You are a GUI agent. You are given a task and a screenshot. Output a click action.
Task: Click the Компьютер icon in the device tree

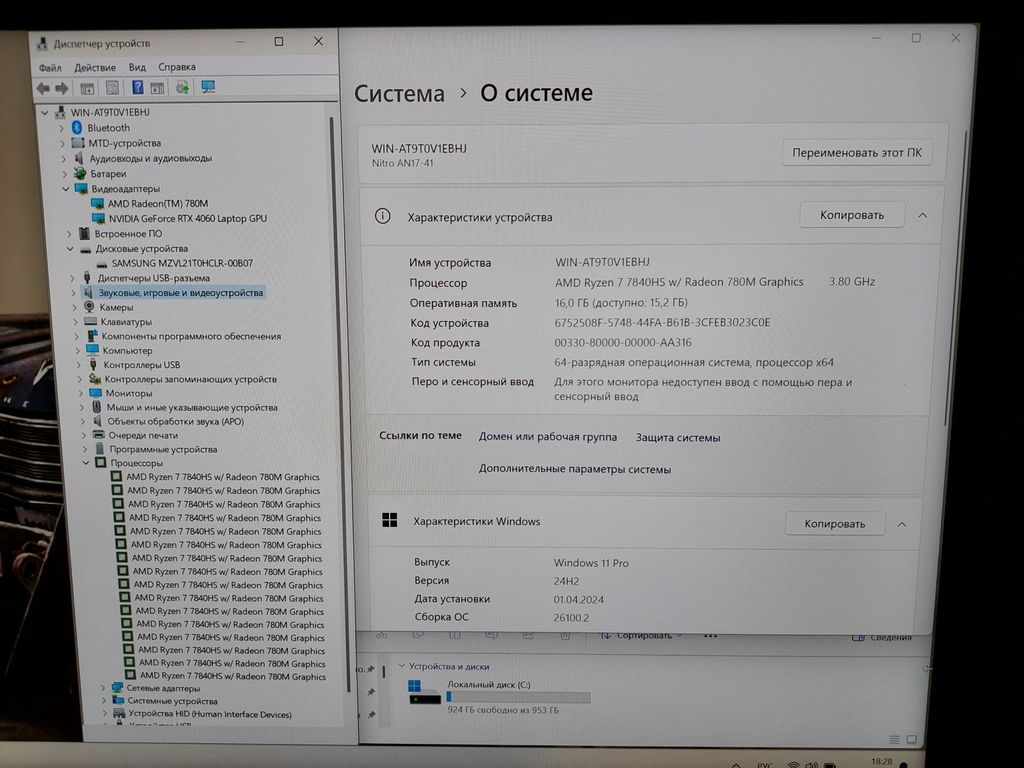(x=93, y=350)
